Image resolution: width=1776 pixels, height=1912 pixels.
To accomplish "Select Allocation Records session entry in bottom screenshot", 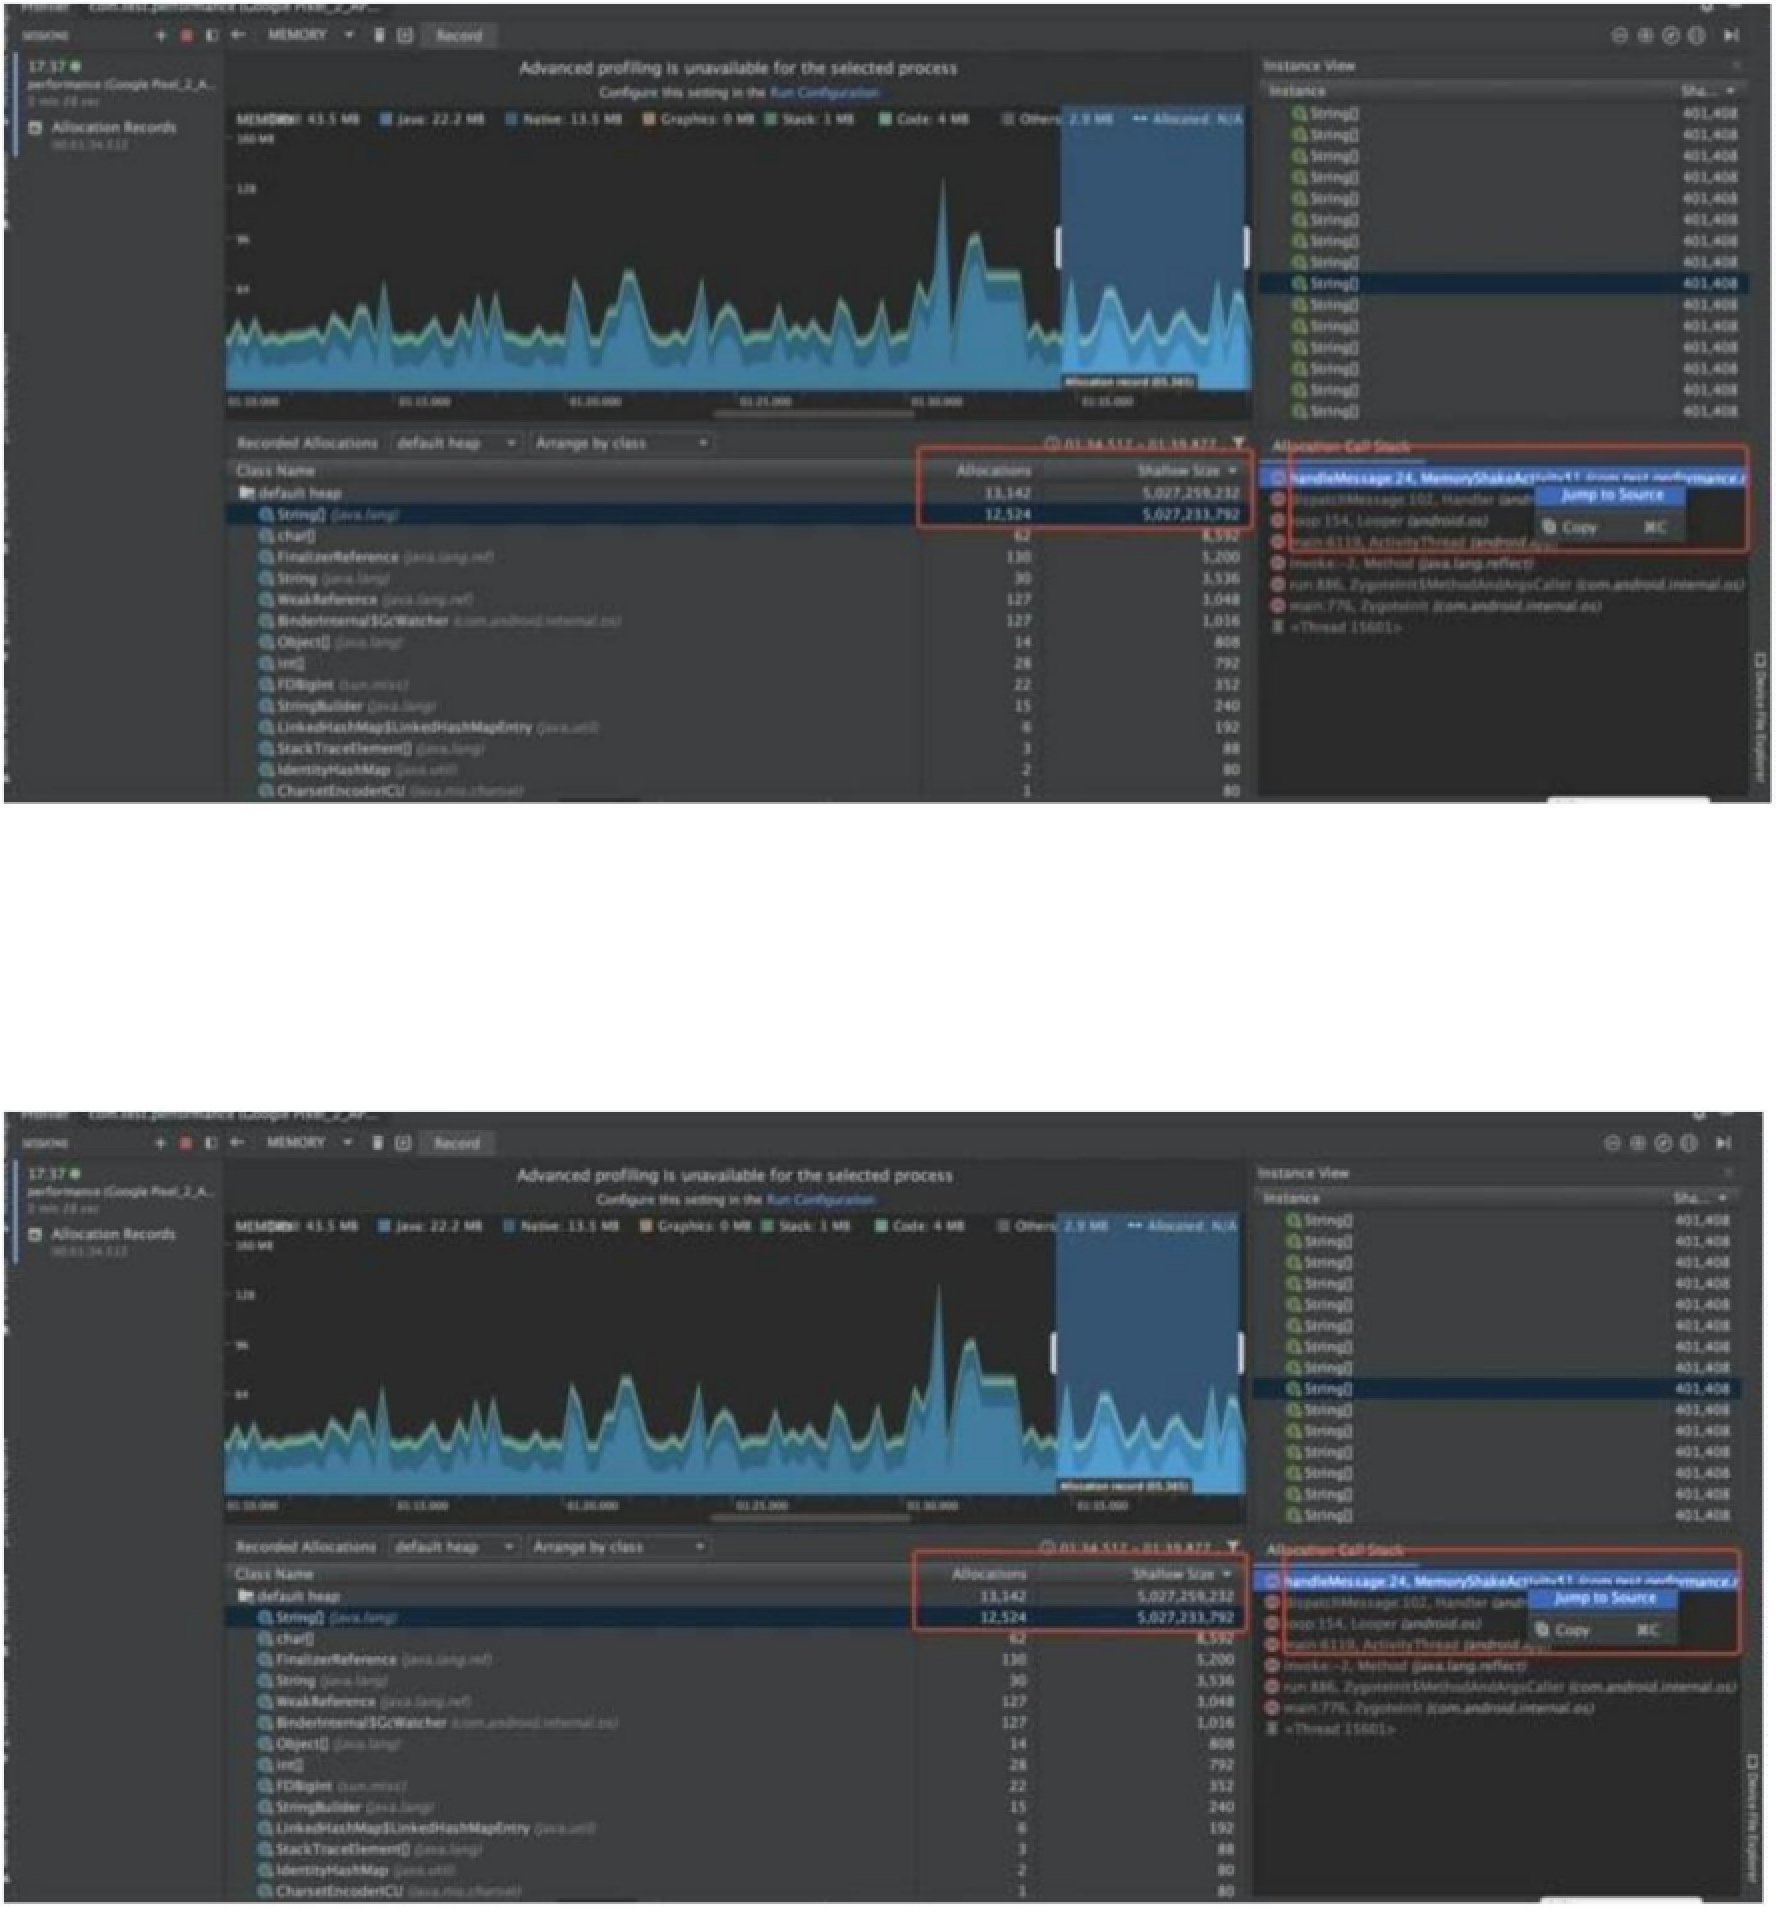I will click(x=113, y=1234).
